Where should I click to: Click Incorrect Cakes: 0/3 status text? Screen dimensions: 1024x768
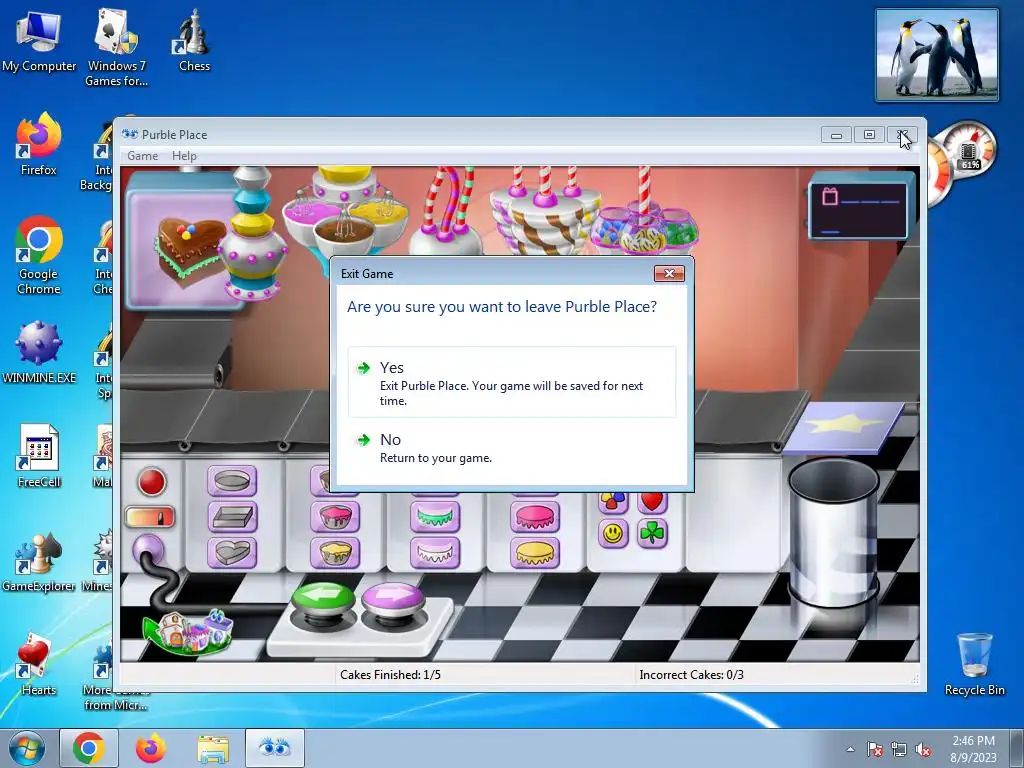click(x=691, y=675)
